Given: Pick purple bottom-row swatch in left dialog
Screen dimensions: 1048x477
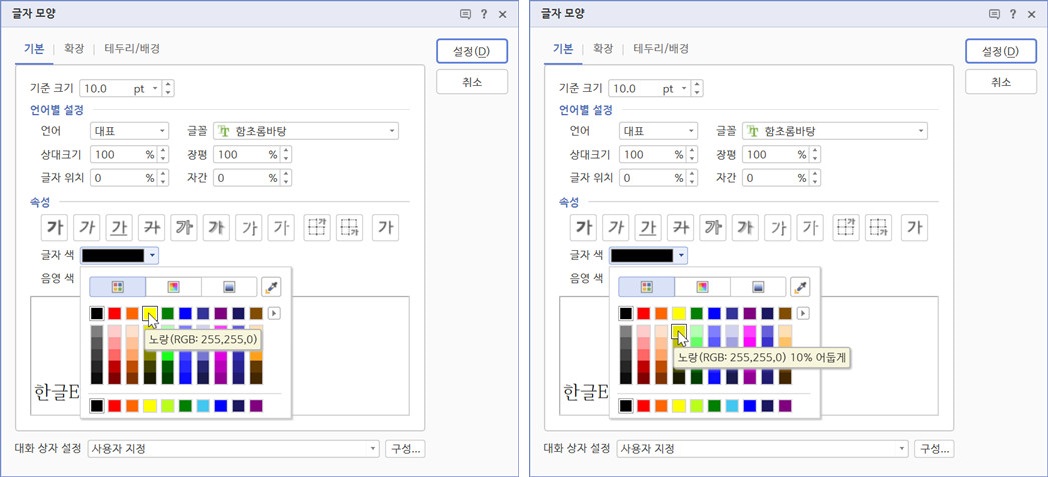Looking at the screenshot, I should [x=256, y=406].
